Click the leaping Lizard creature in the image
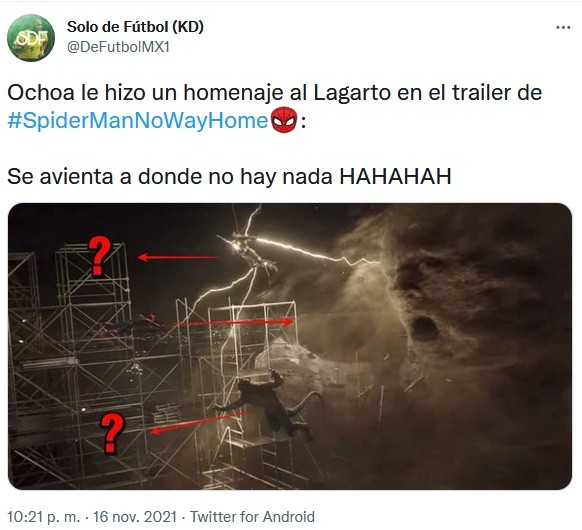582x530 pixels. (x=271, y=405)
